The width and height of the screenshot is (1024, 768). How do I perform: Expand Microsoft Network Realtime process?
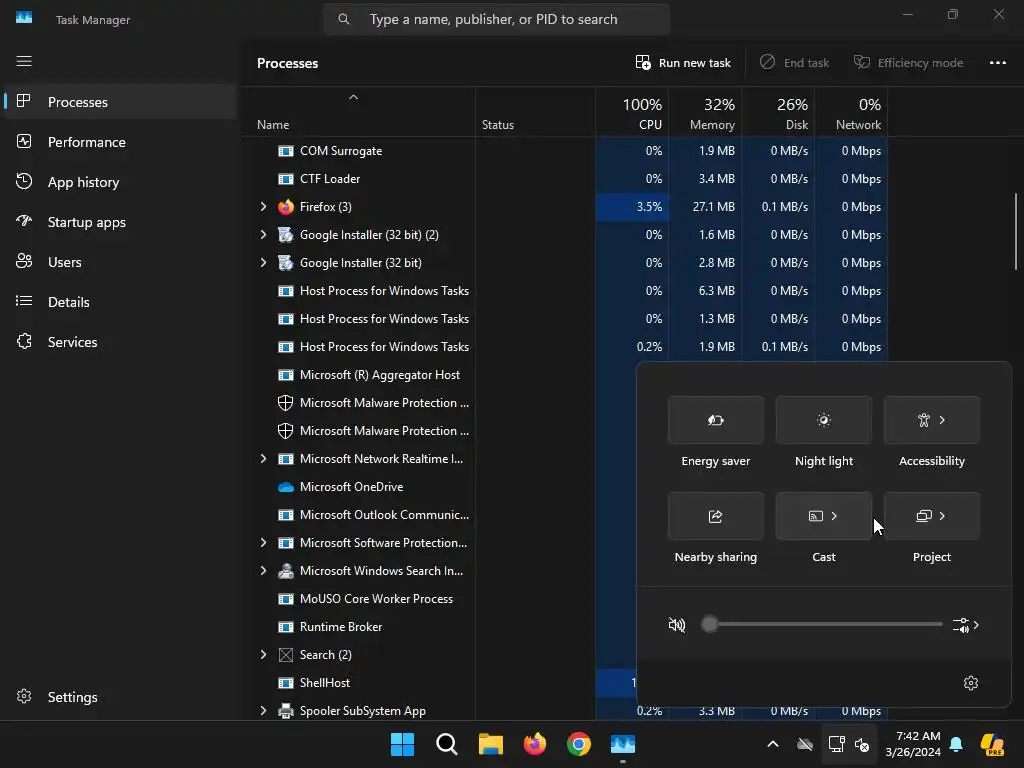tap(263, 458)
